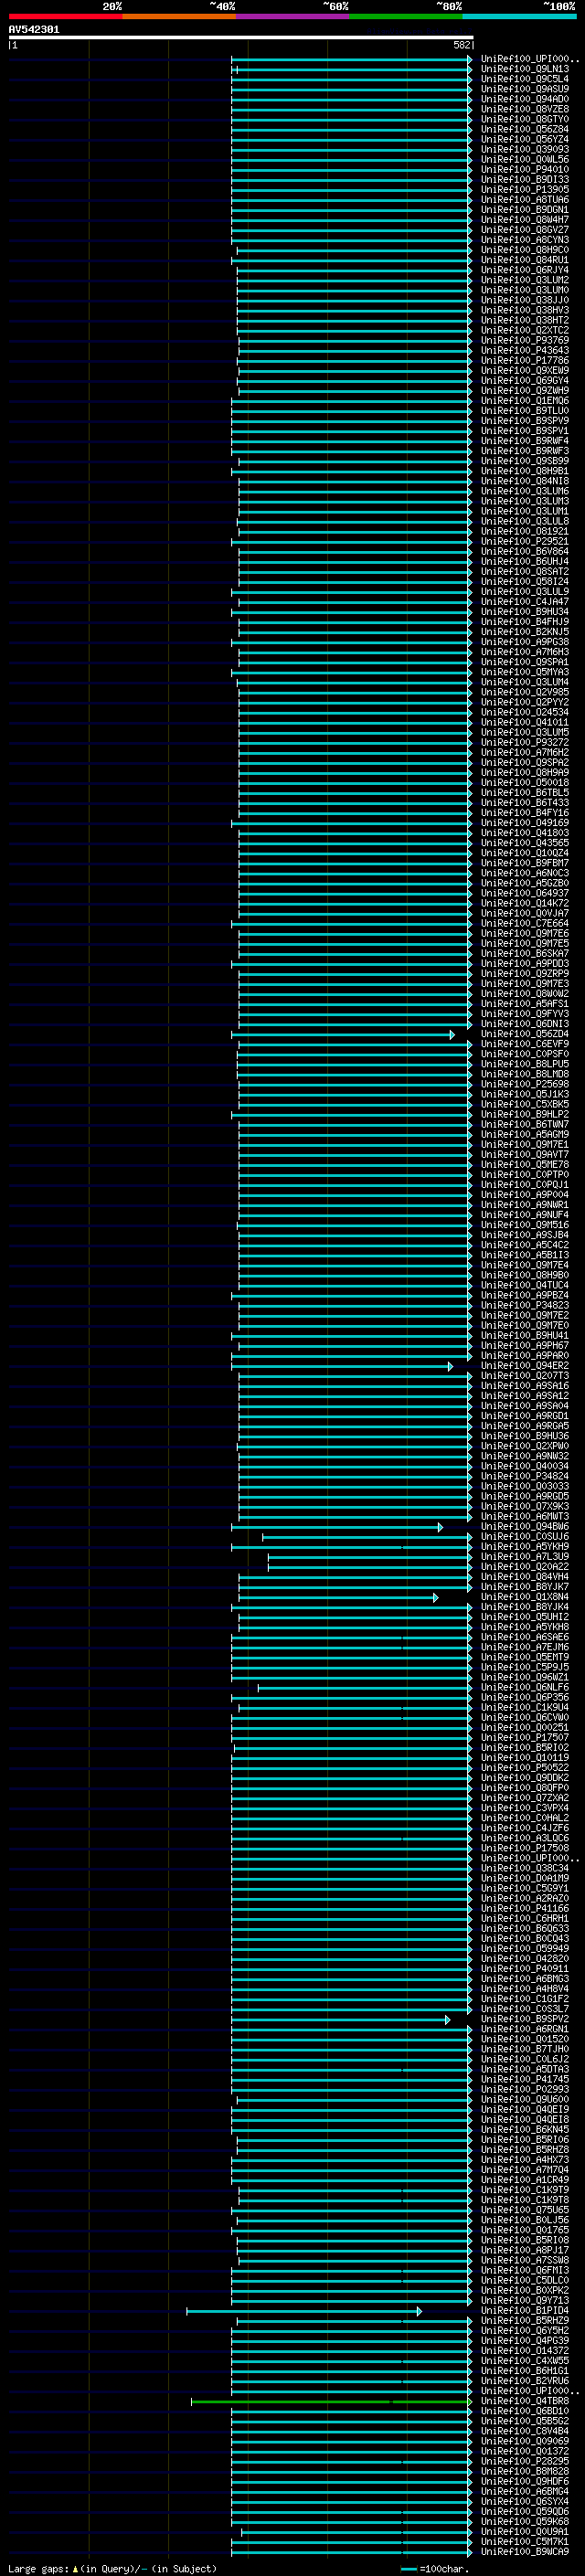Select hit label UniRef100_Q6BD10
This screenshot has width=585, height=2576.
pos(525,2411)
